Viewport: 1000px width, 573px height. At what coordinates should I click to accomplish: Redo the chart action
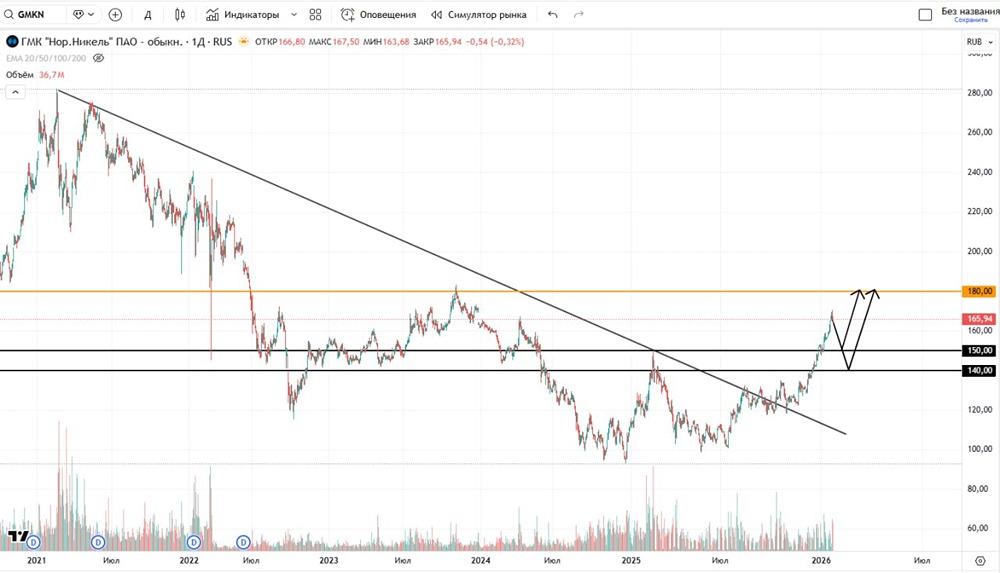[x=578, y=14]
